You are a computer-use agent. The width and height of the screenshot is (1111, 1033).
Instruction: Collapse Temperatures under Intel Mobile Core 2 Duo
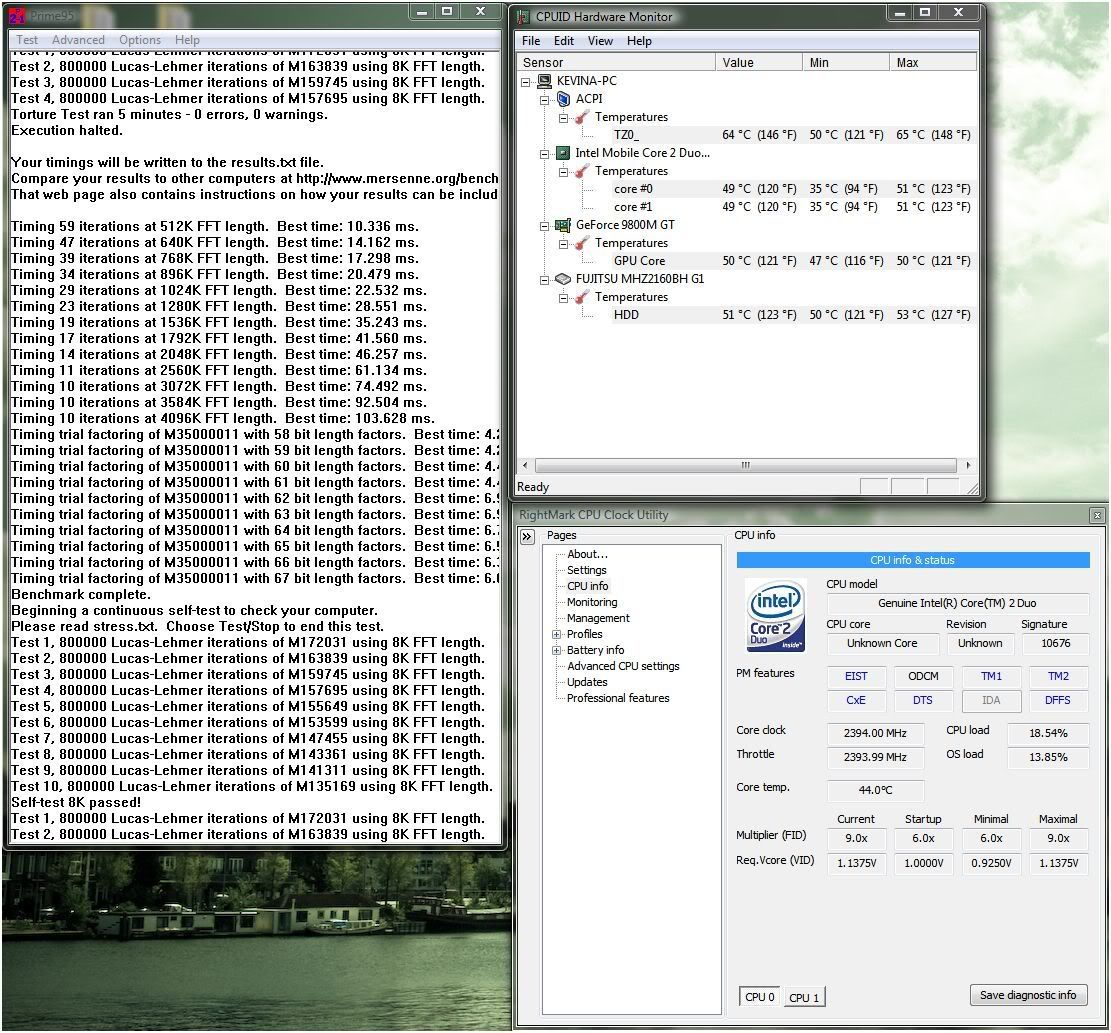click(563, 171)
